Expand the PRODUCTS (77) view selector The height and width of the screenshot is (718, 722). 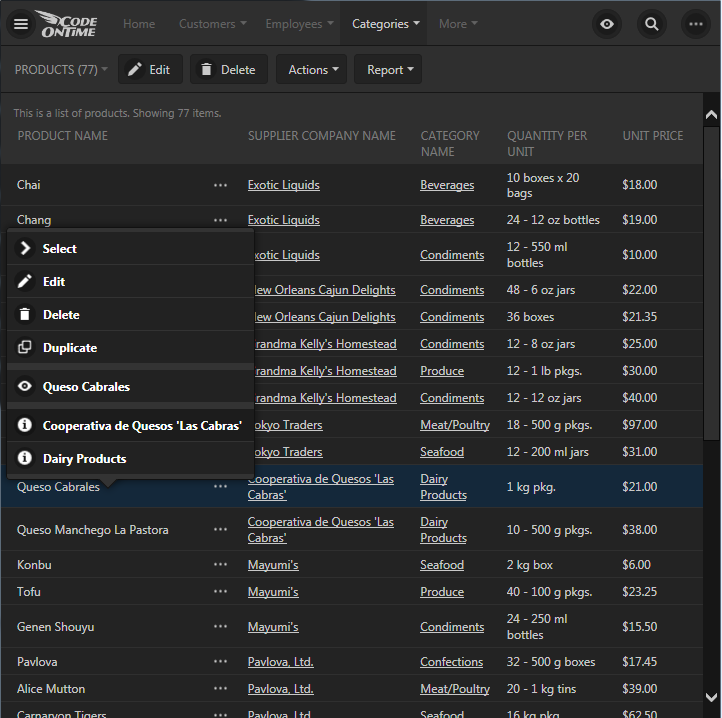tap(61, 70)
